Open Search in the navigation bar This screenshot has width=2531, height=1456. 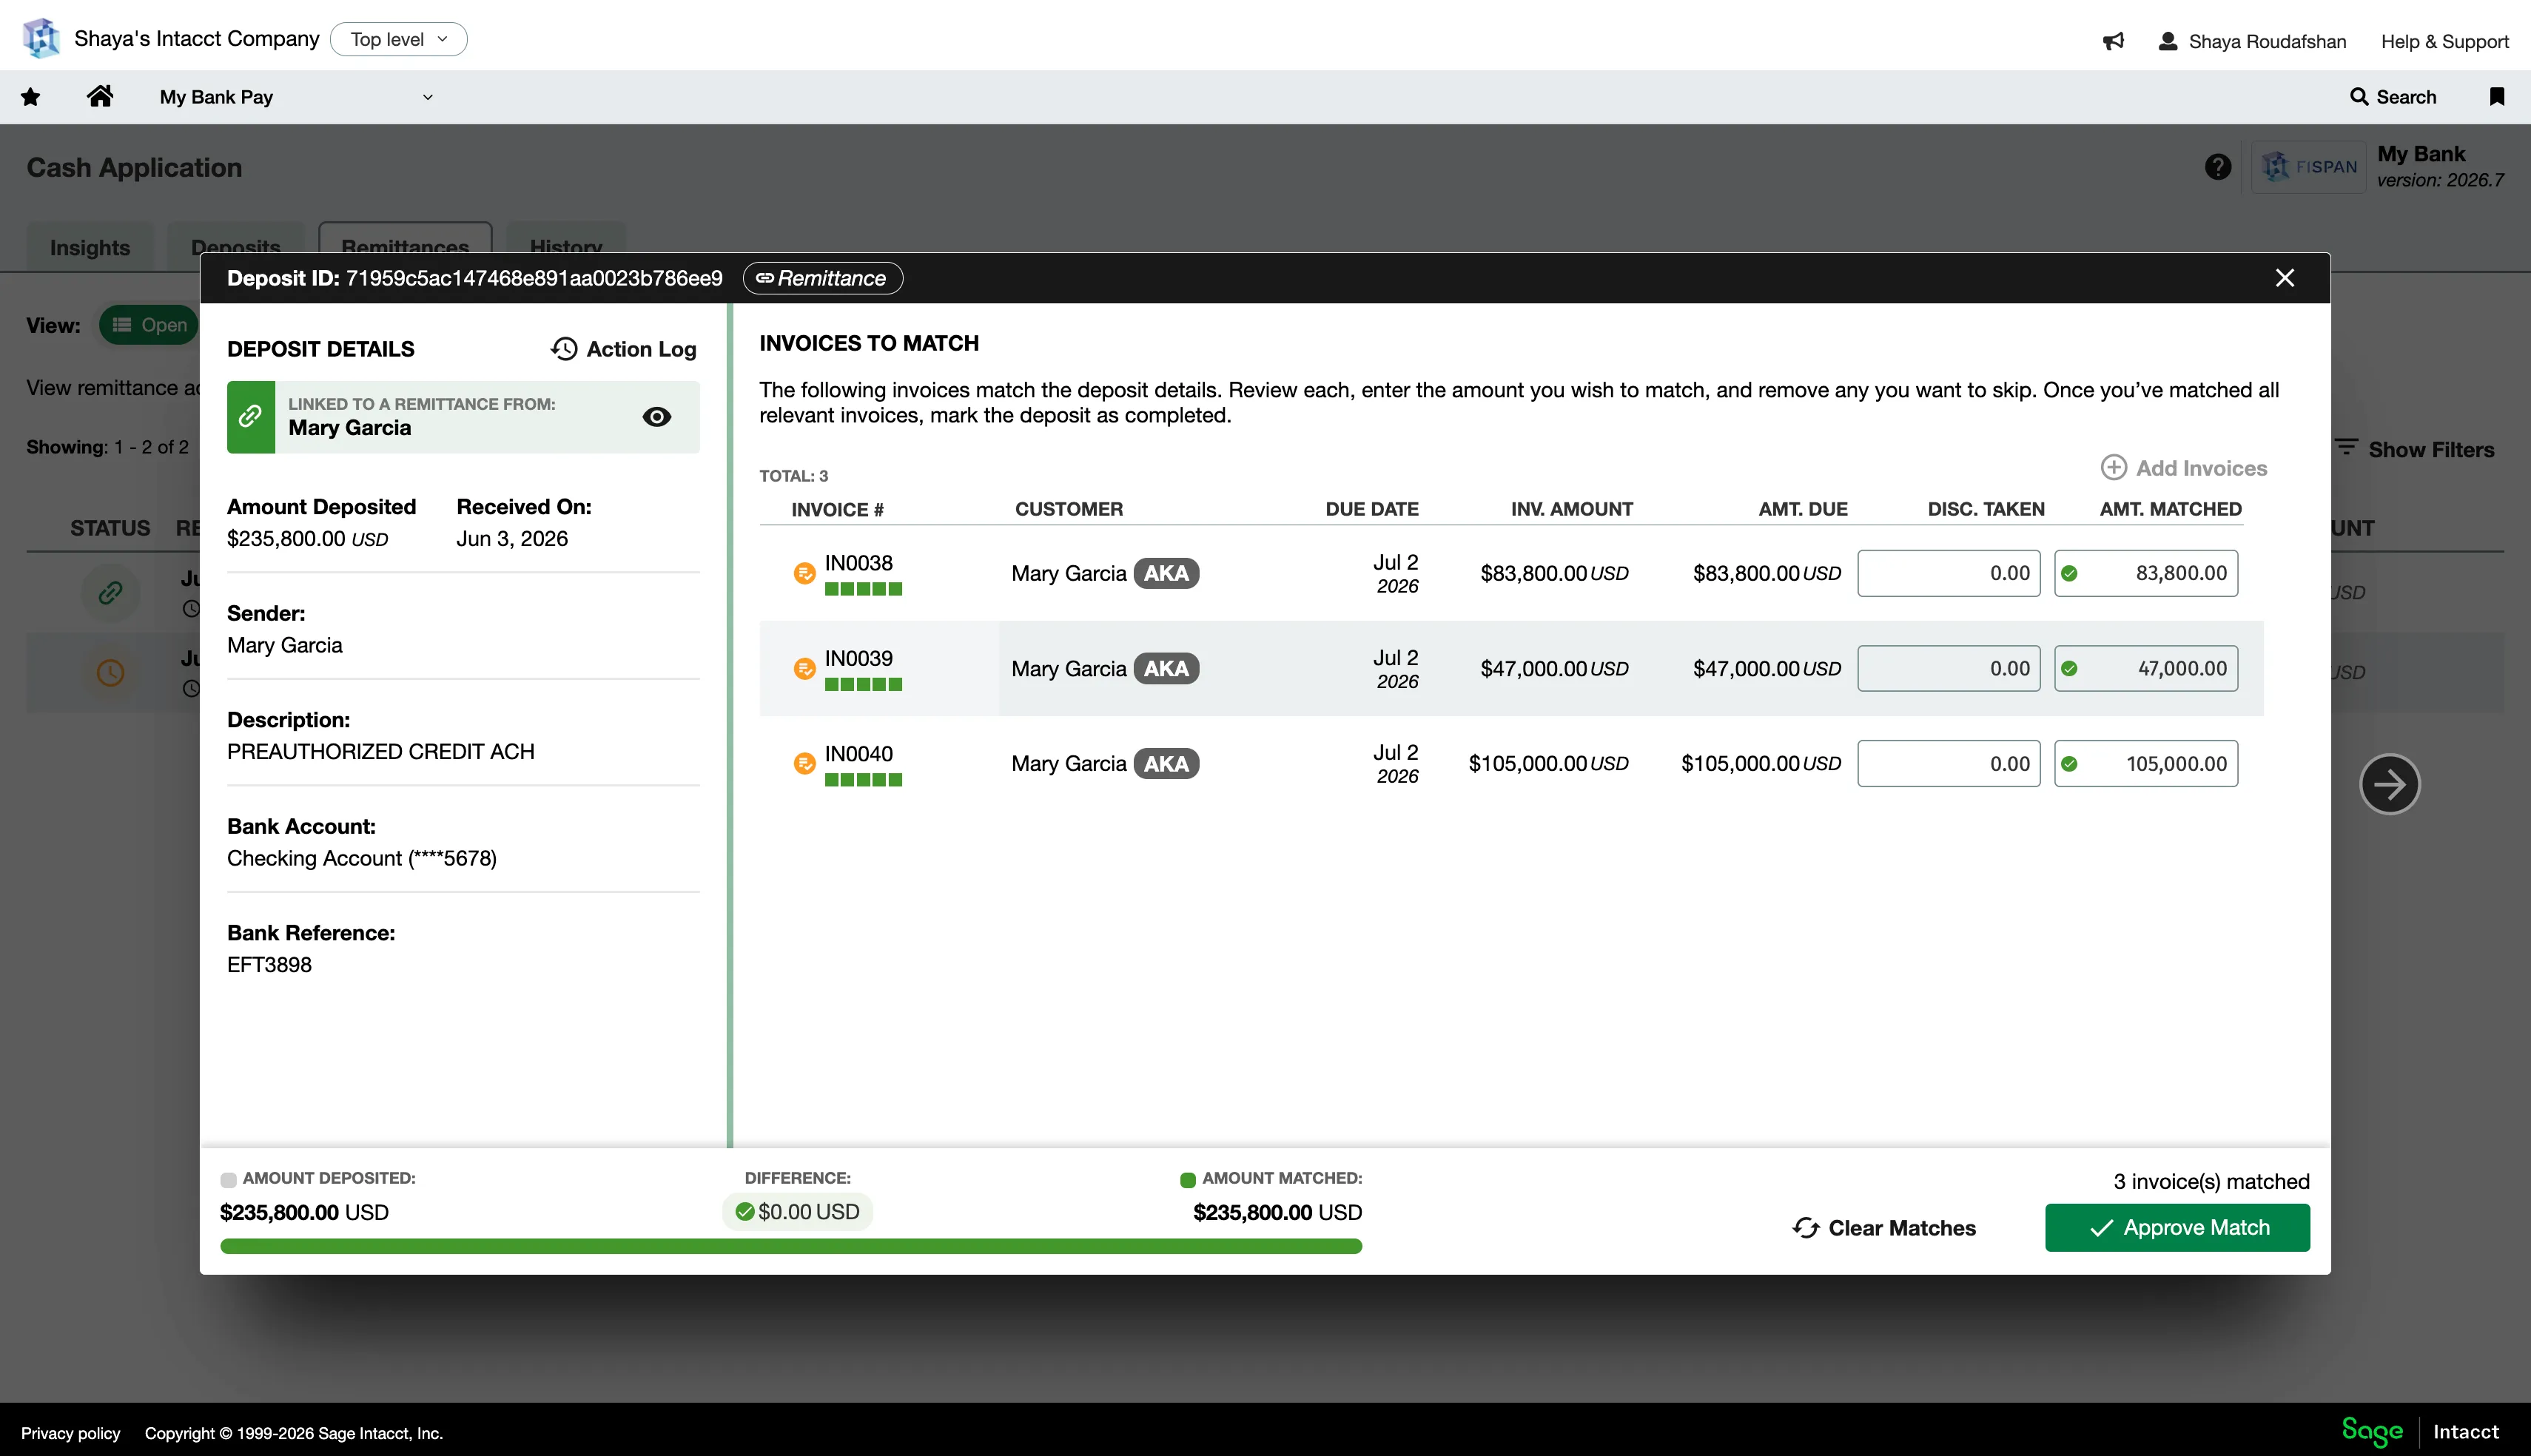click(x=2392, y=97)
